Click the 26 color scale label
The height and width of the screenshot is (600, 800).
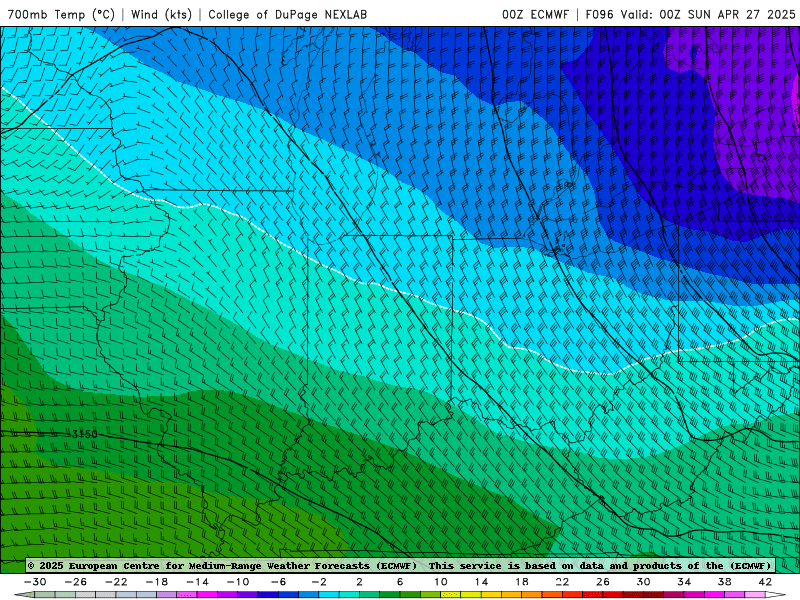click(x=603, y=582)
